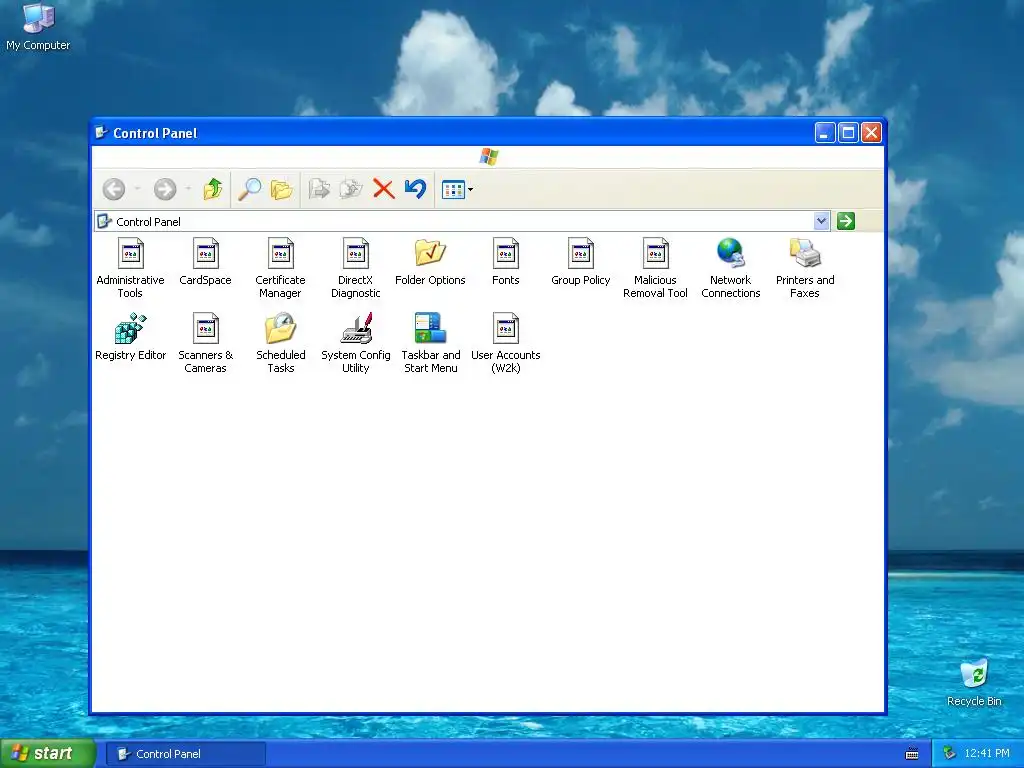Image resolution: width=1024 pixels, height=768 pixels.
Task: Open Certificate Manager
Action: [280, 268]
